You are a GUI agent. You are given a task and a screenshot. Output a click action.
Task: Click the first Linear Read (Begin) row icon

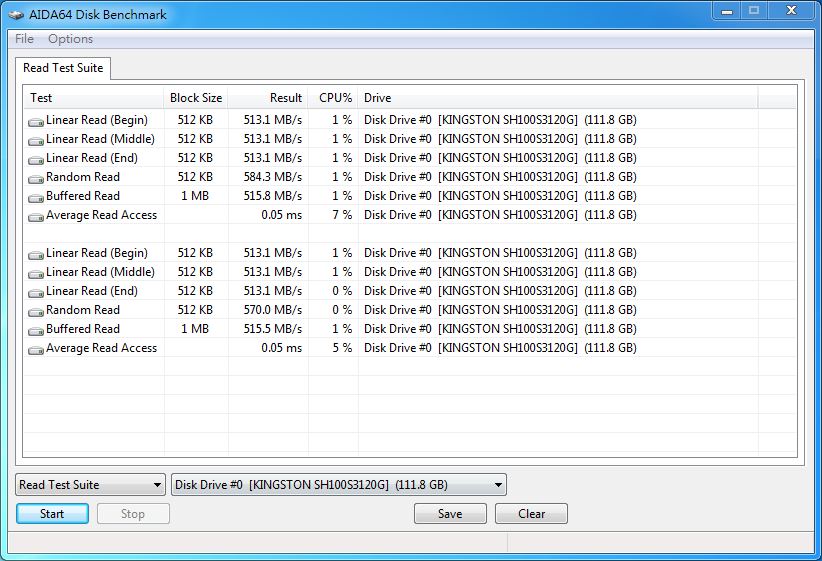coord(36,121)
